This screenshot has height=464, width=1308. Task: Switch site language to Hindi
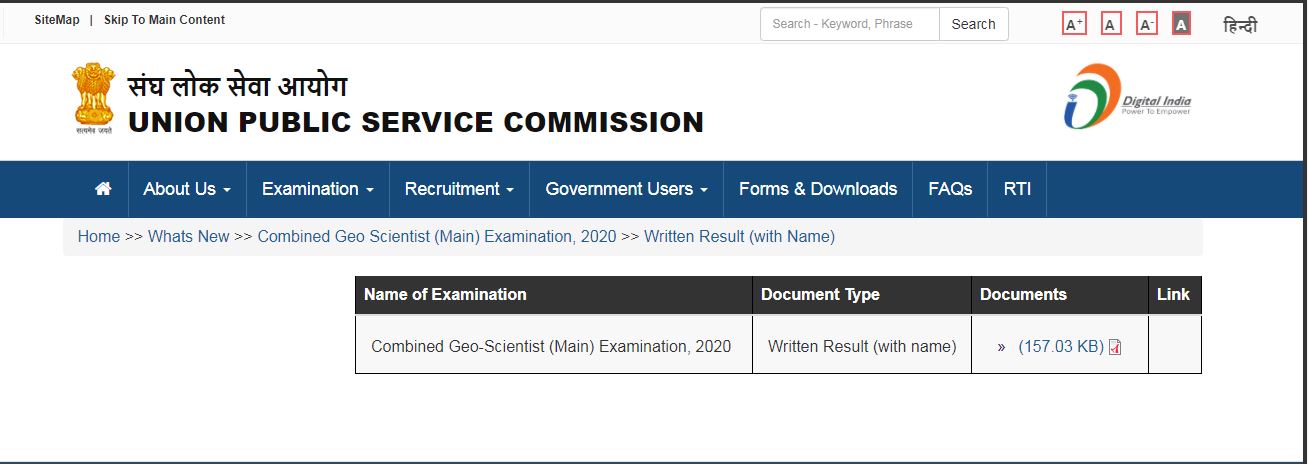1240,25
